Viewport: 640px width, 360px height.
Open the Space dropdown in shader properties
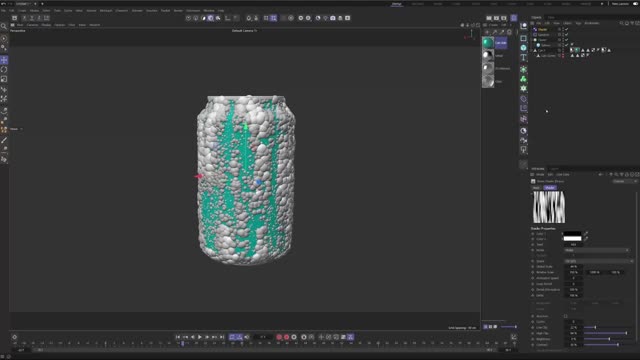[x=598, y=261]
